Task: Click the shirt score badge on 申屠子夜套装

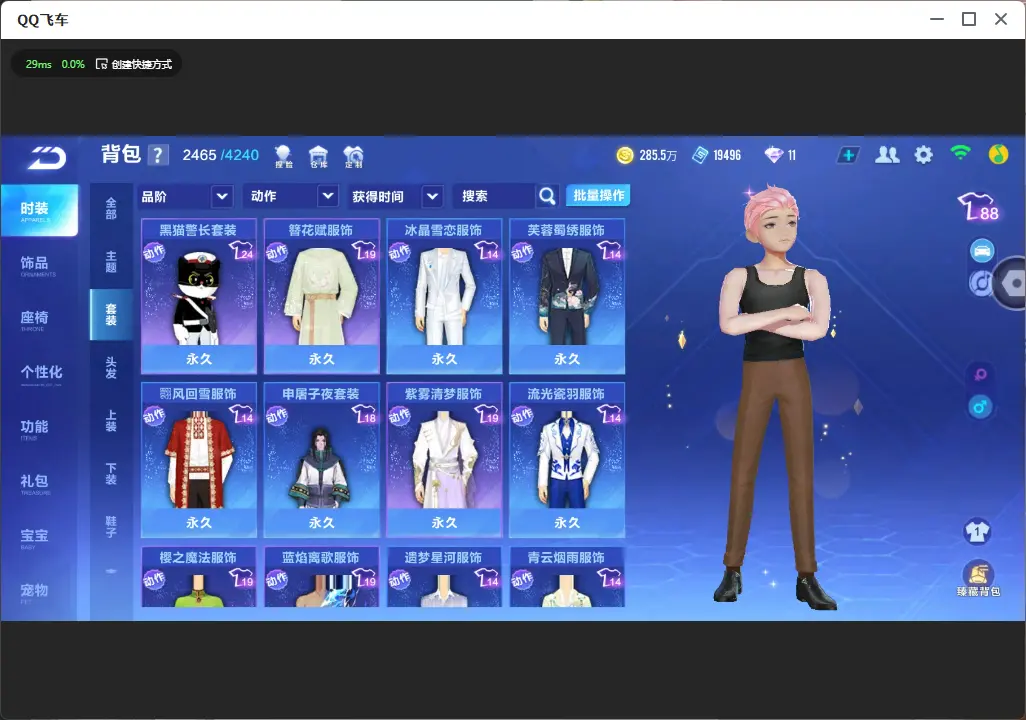Action: pos(364,414)
